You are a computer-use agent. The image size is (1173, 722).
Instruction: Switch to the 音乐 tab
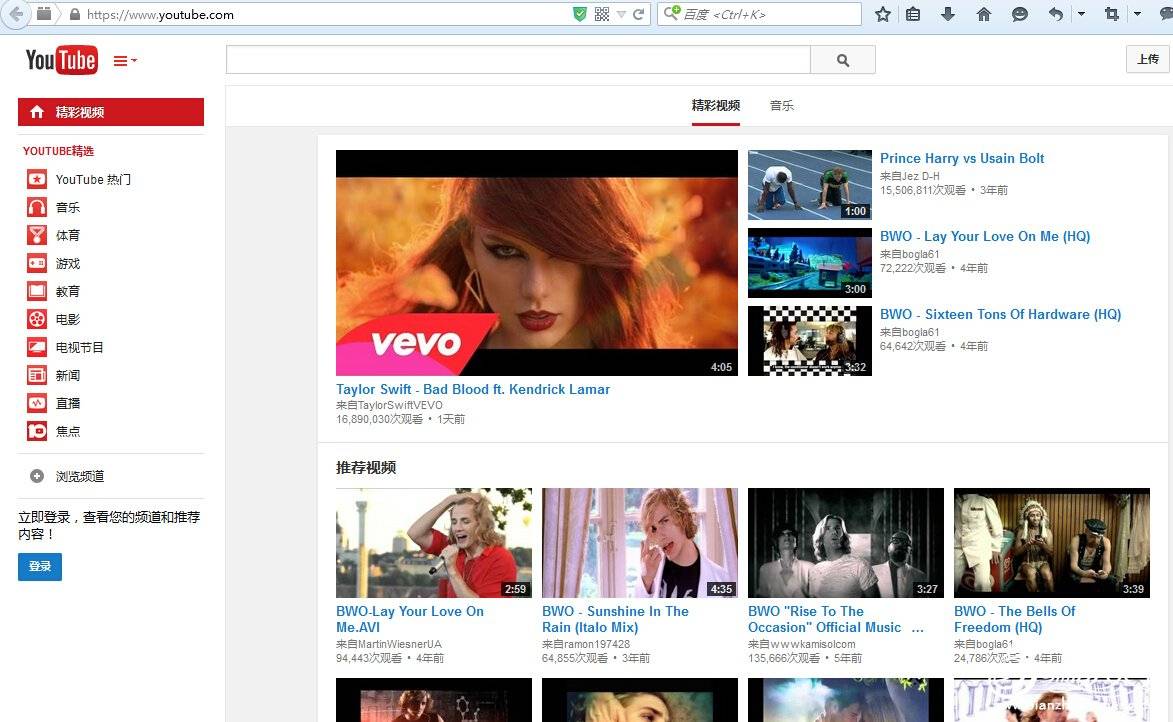click(782, 105)
